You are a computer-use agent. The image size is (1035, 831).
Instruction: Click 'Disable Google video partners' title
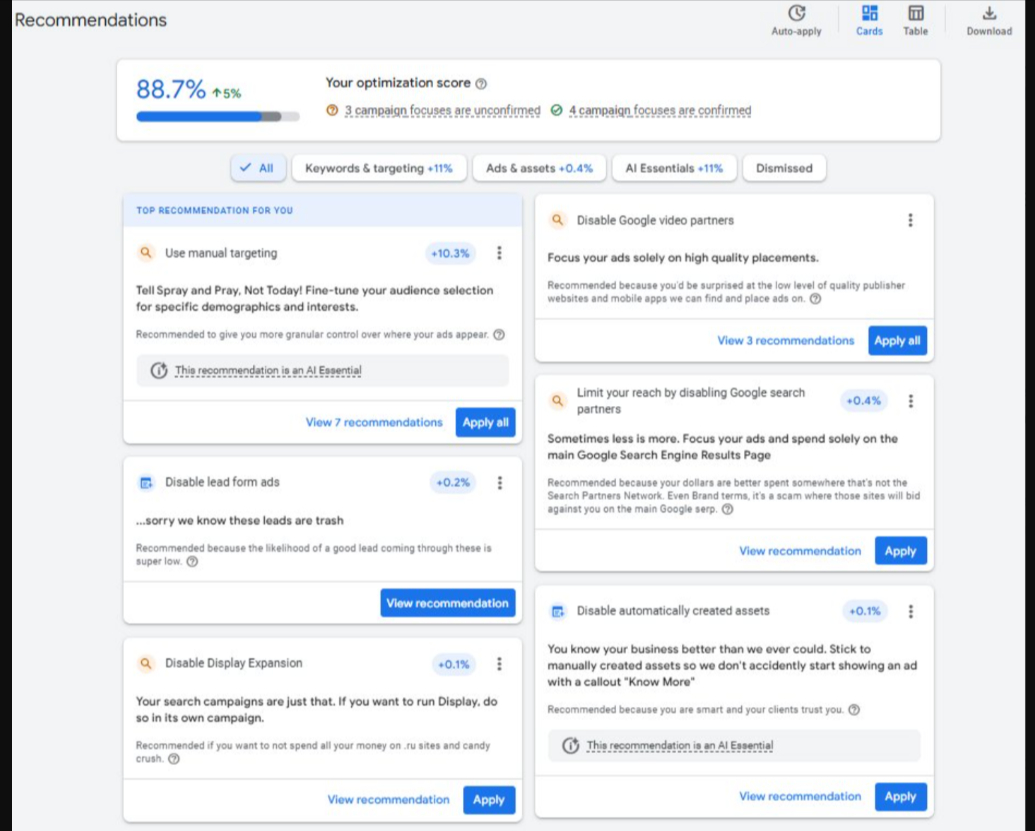pyautogui.click(x=655, y=220)
